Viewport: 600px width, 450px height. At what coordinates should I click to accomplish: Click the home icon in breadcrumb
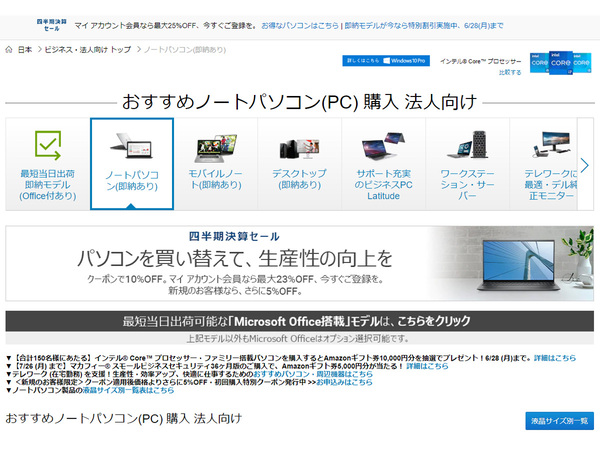[9, 49]
